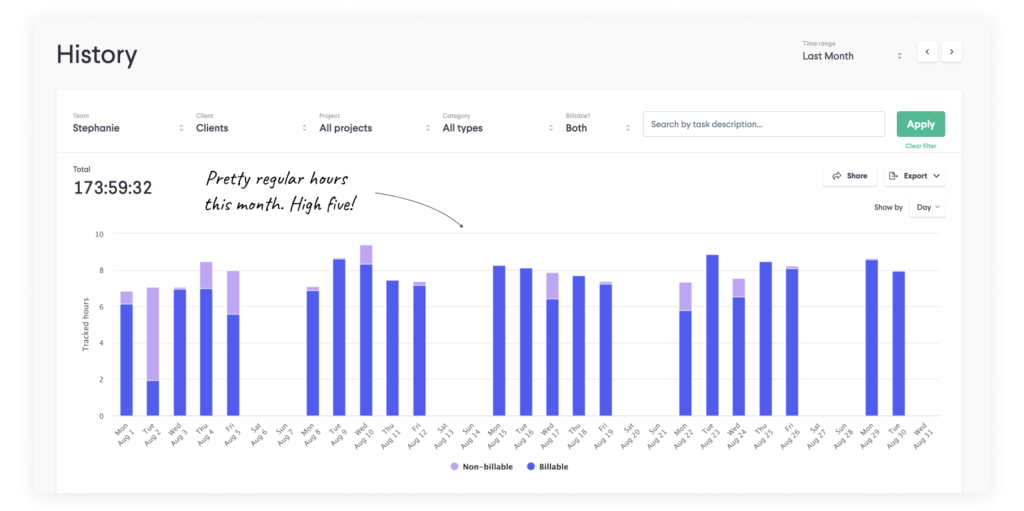Go to next time range arrow
1024x511 pixels.
[x=952, y=52]
